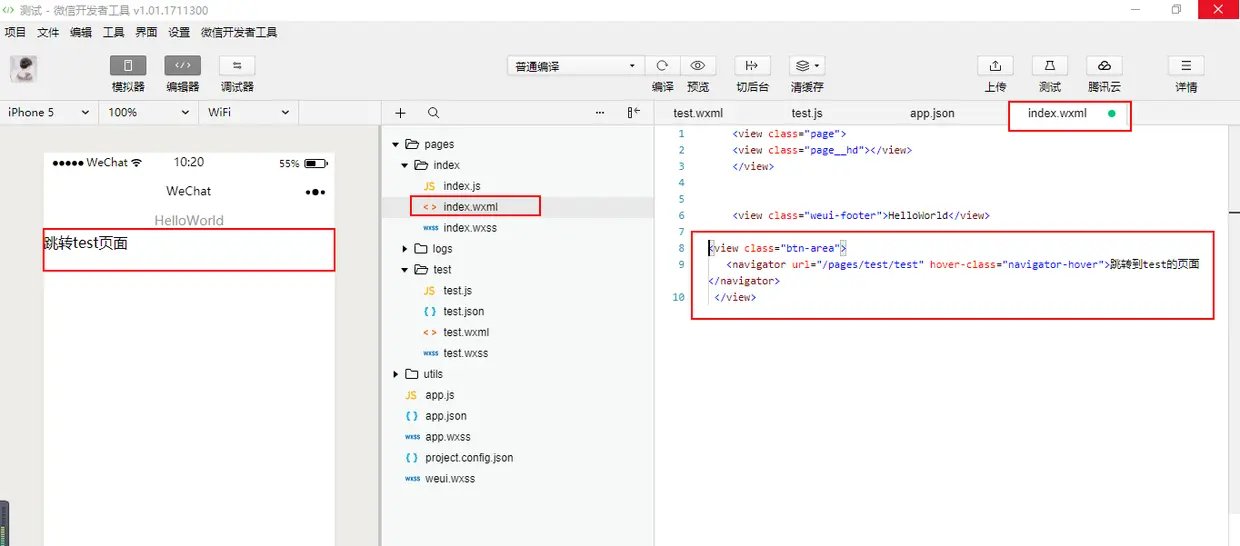Click HelloWorld text in simulator
This screenshot has width=1240, height=546.
(x=189, y=220)
